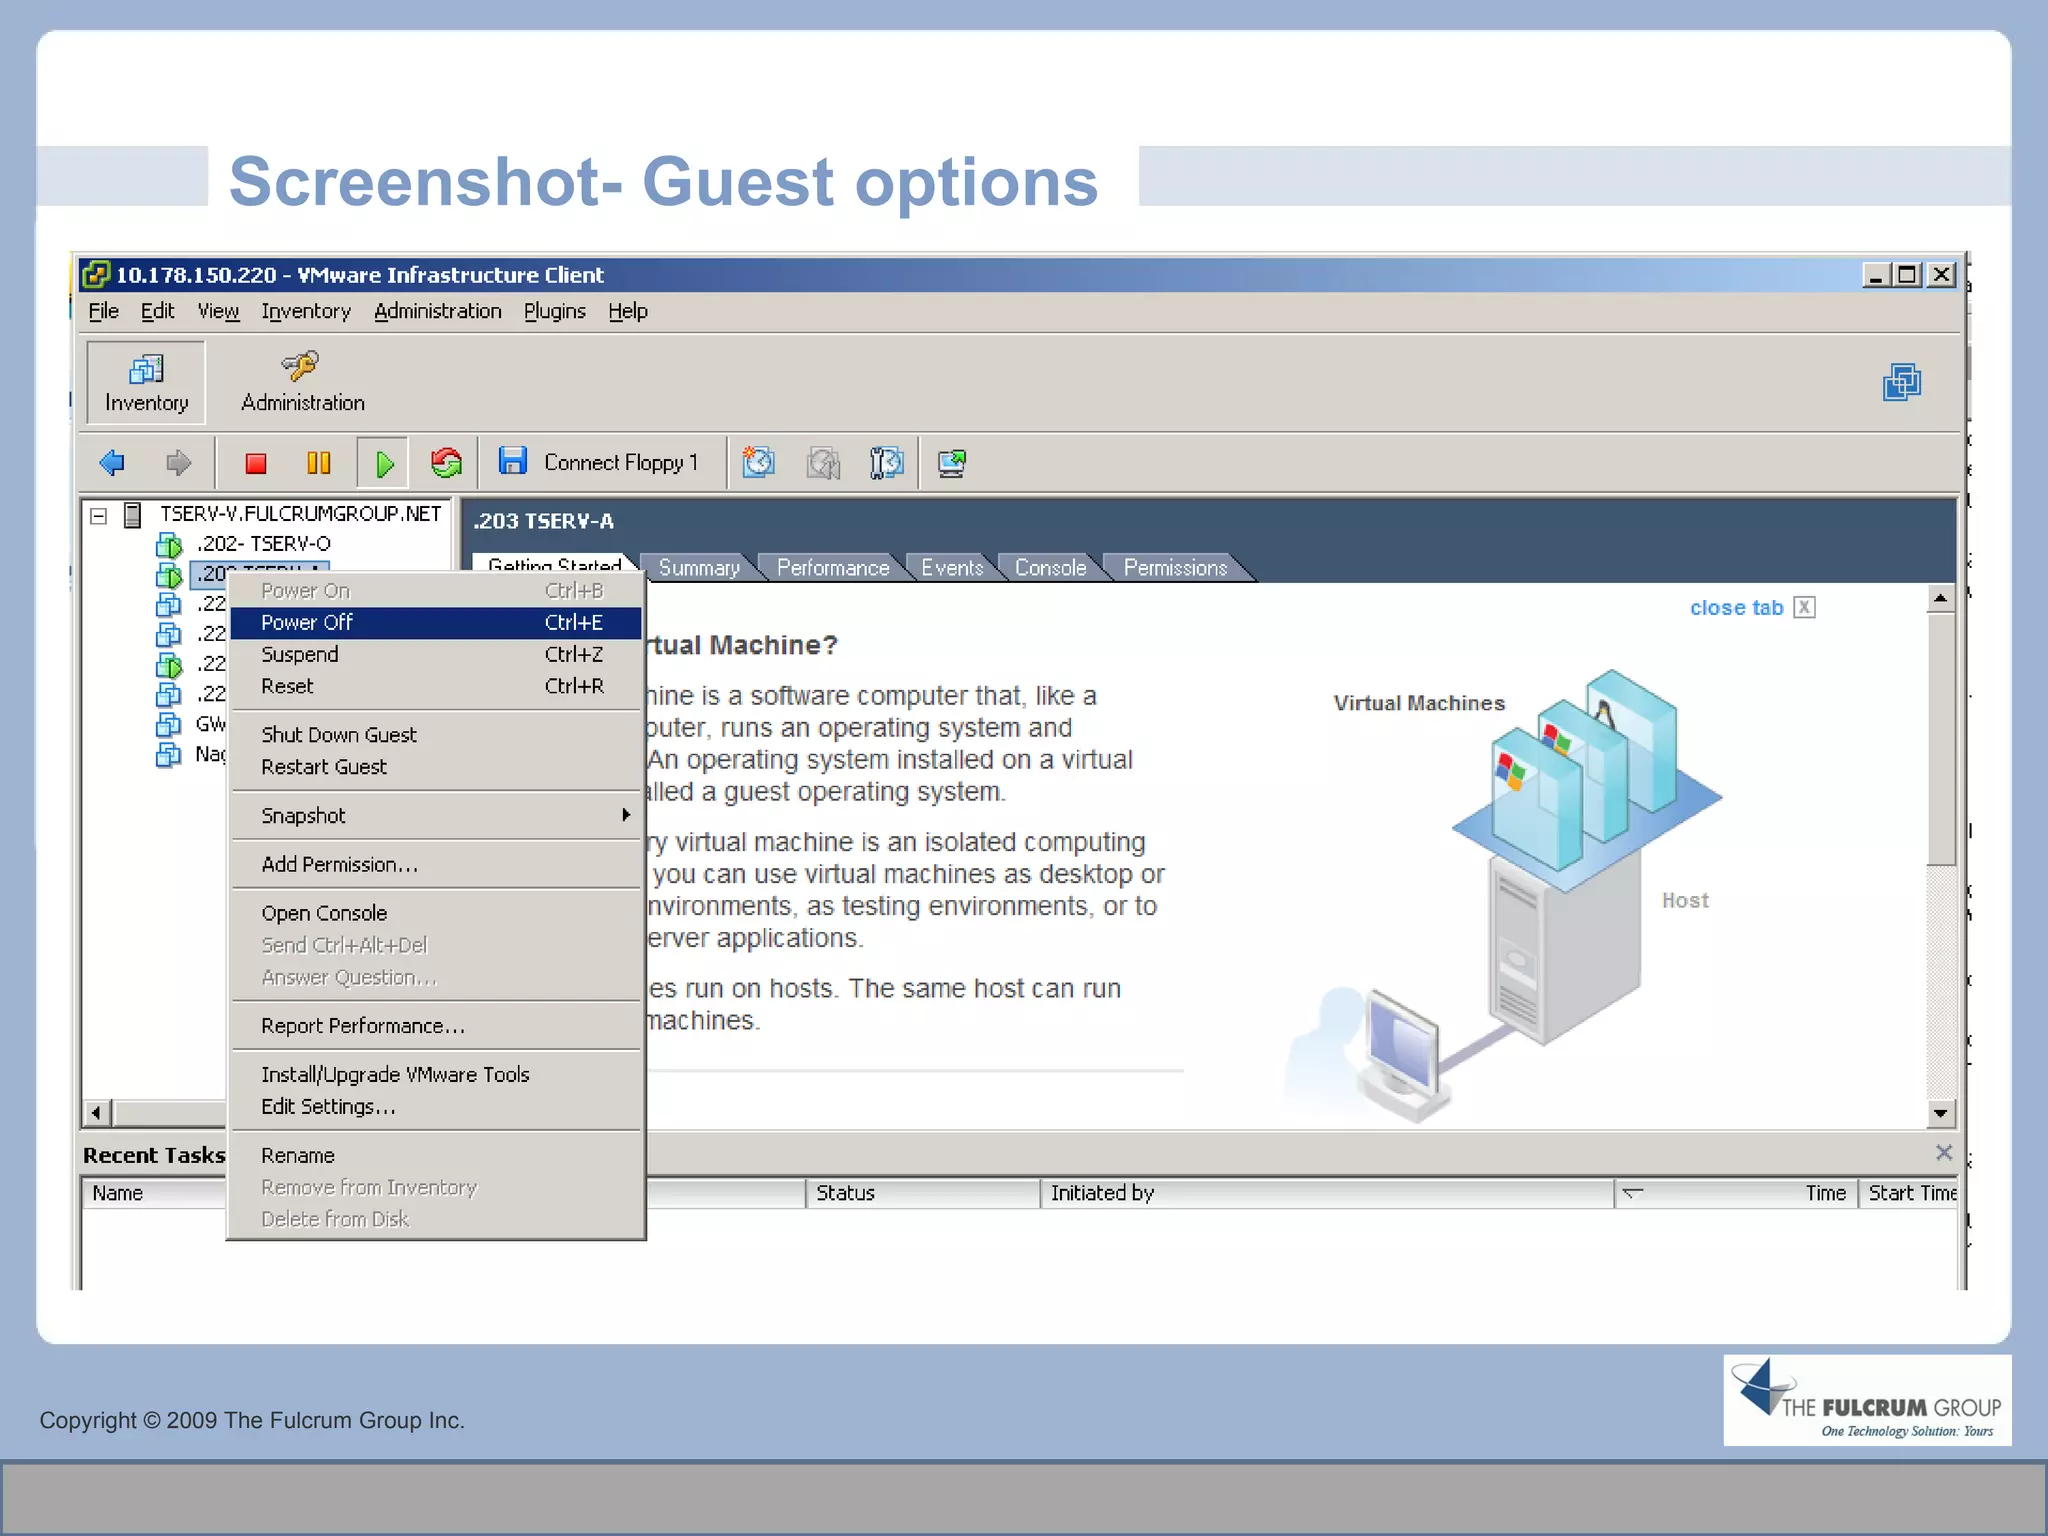This screenshot has width=2048, height=1536.
Task: Select Install/Upgrade VMware Tools
Action: pos(436,1074)
